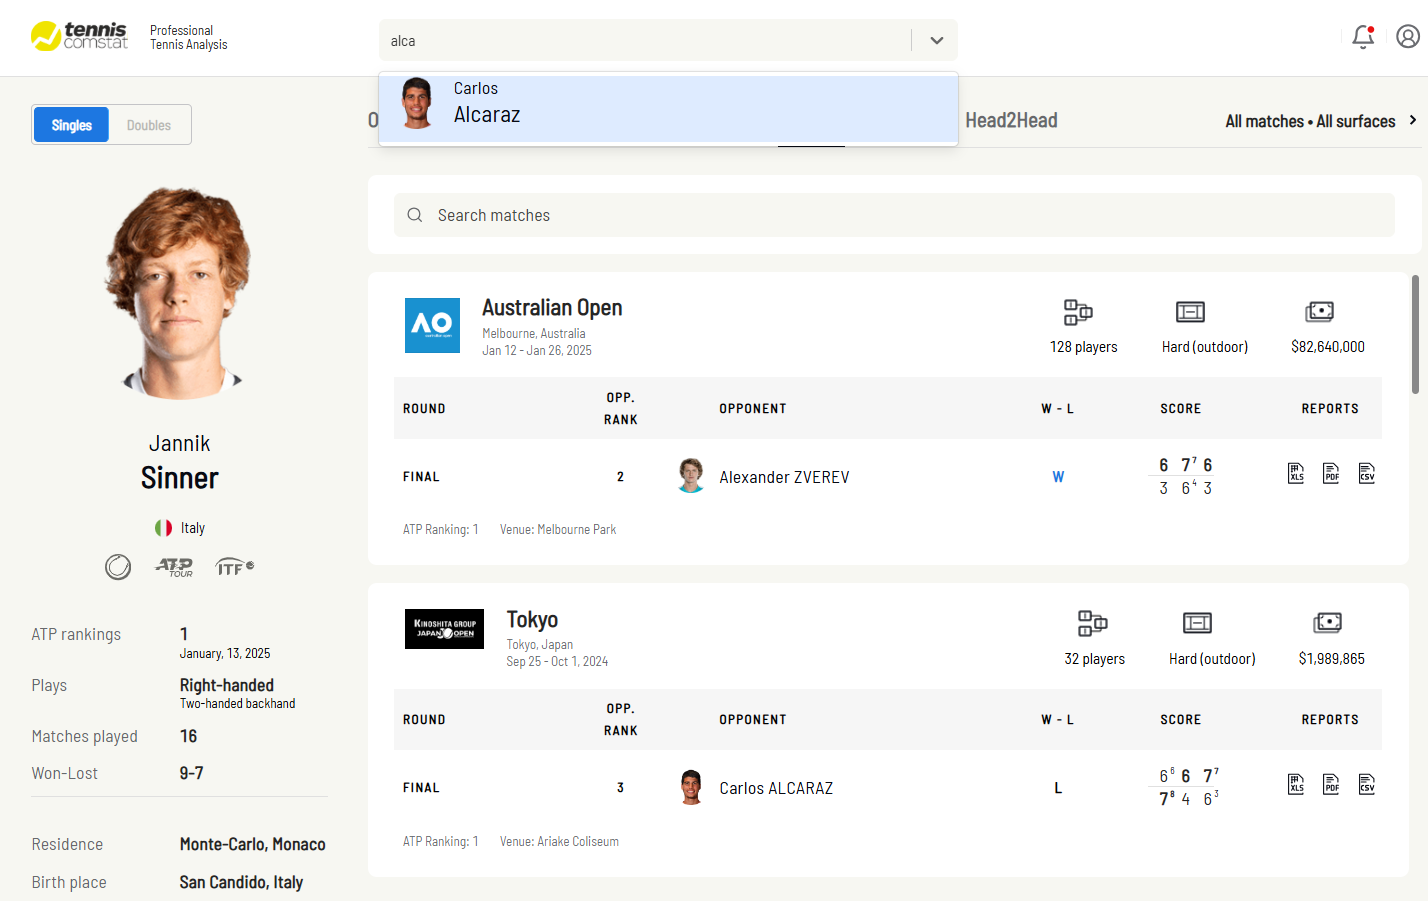Open the Head2Head tab
This screenshot has height=901, width=1428.
tap(1011, 120)
